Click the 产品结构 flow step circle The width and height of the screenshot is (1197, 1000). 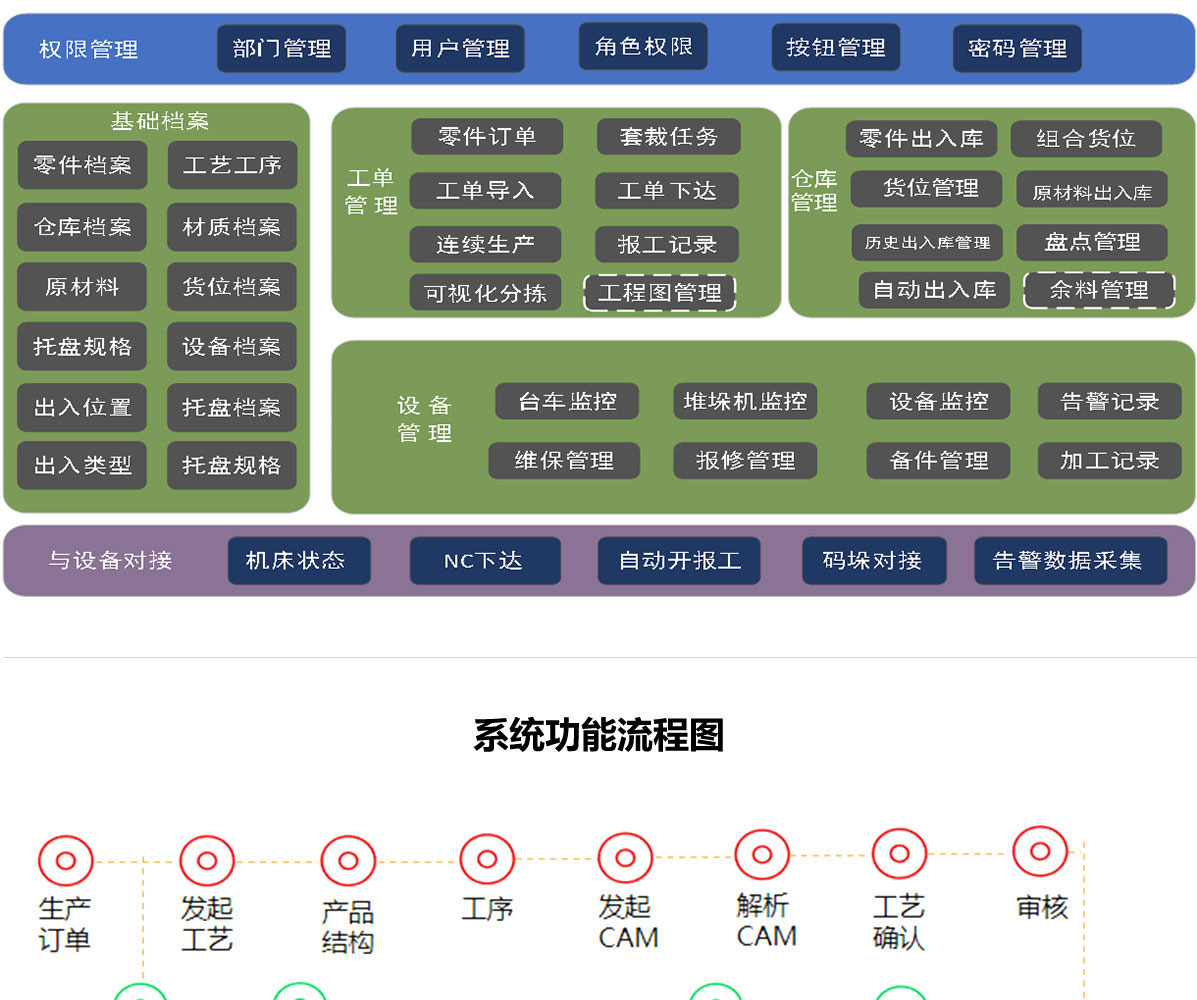click(x=348, y=860)
